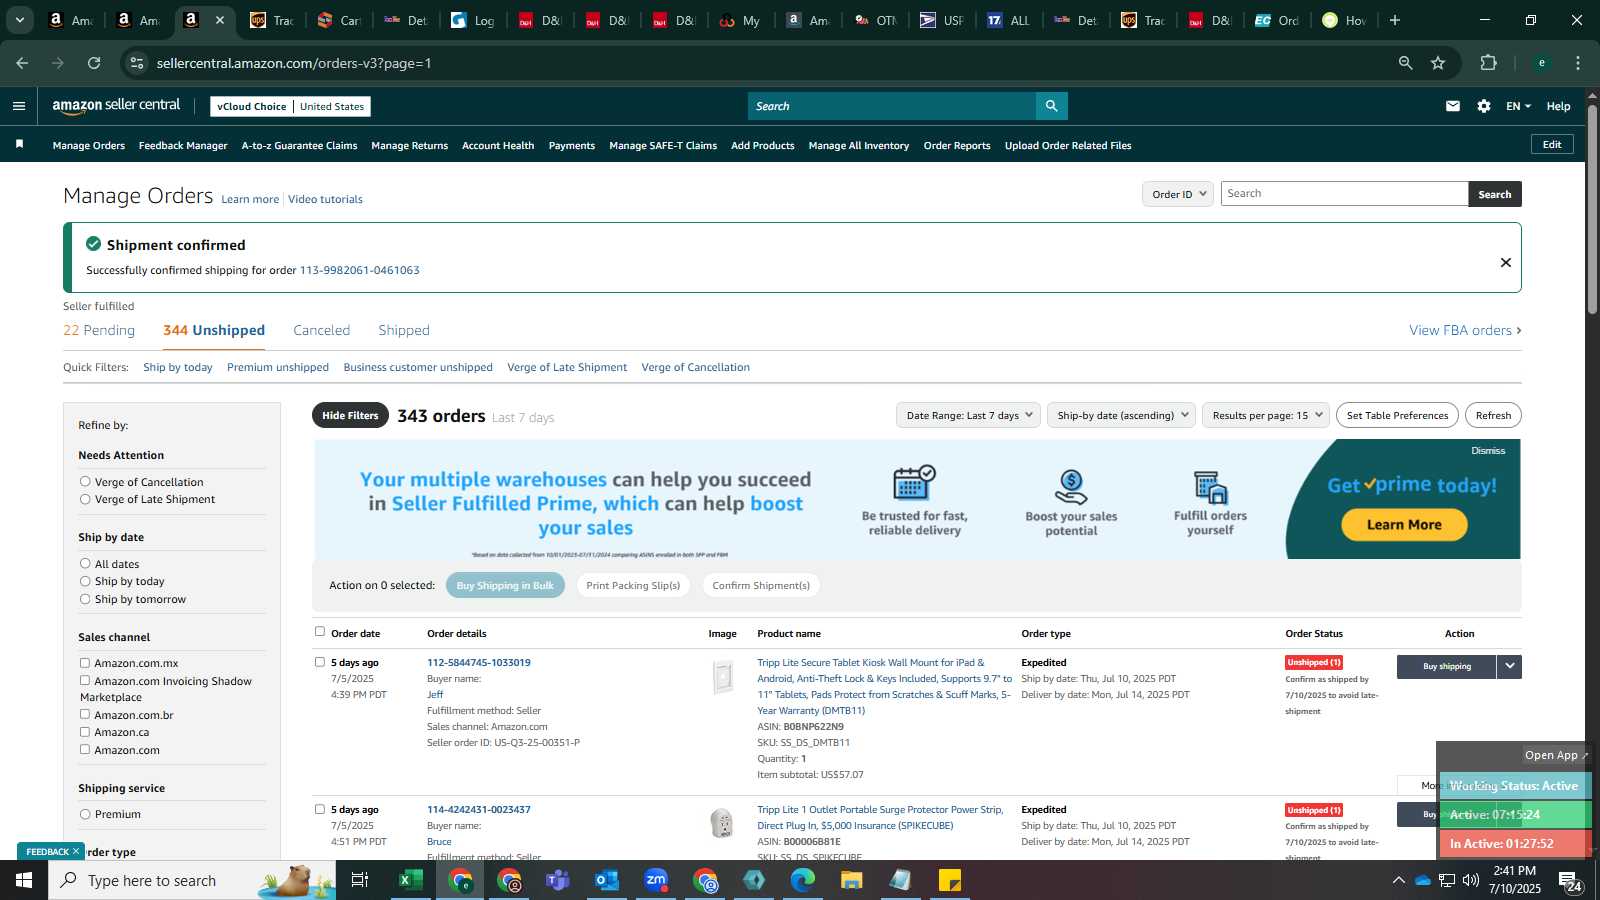Open the Date Range dropdown
The width and height of the screenshot is (1600, 900).
(968, 415)
